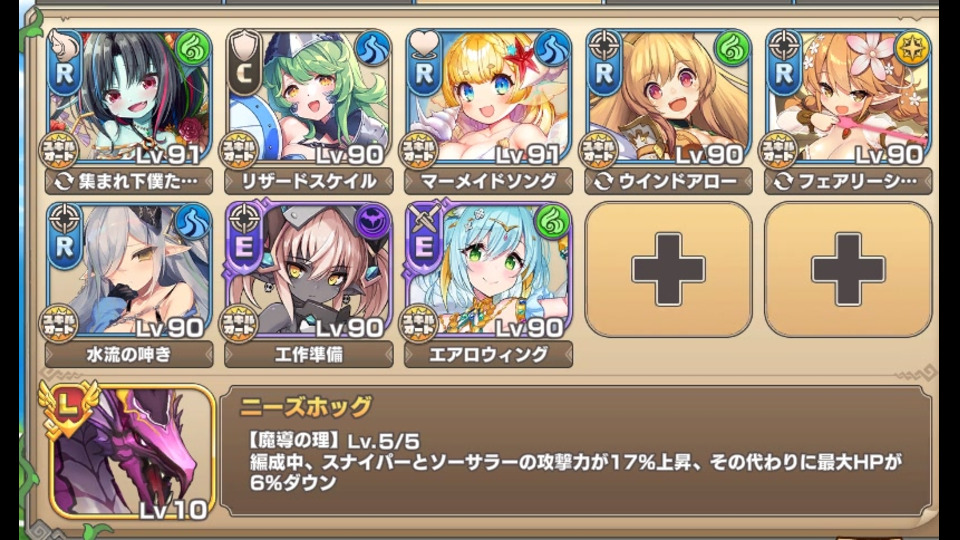Pick the フェアリーシ… fairy card
The width and height of the screenshot is (960, 540).
tap(849, 97)
